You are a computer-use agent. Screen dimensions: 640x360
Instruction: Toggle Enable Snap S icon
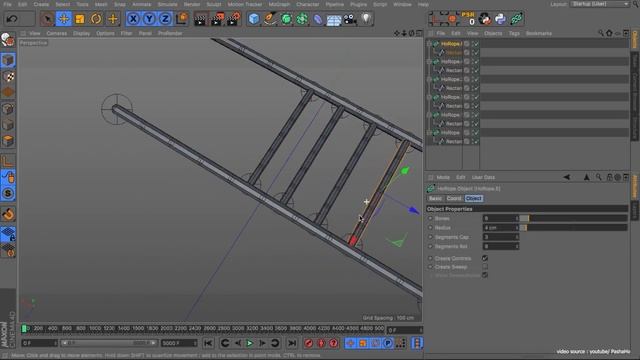click(x=8, y=193)
